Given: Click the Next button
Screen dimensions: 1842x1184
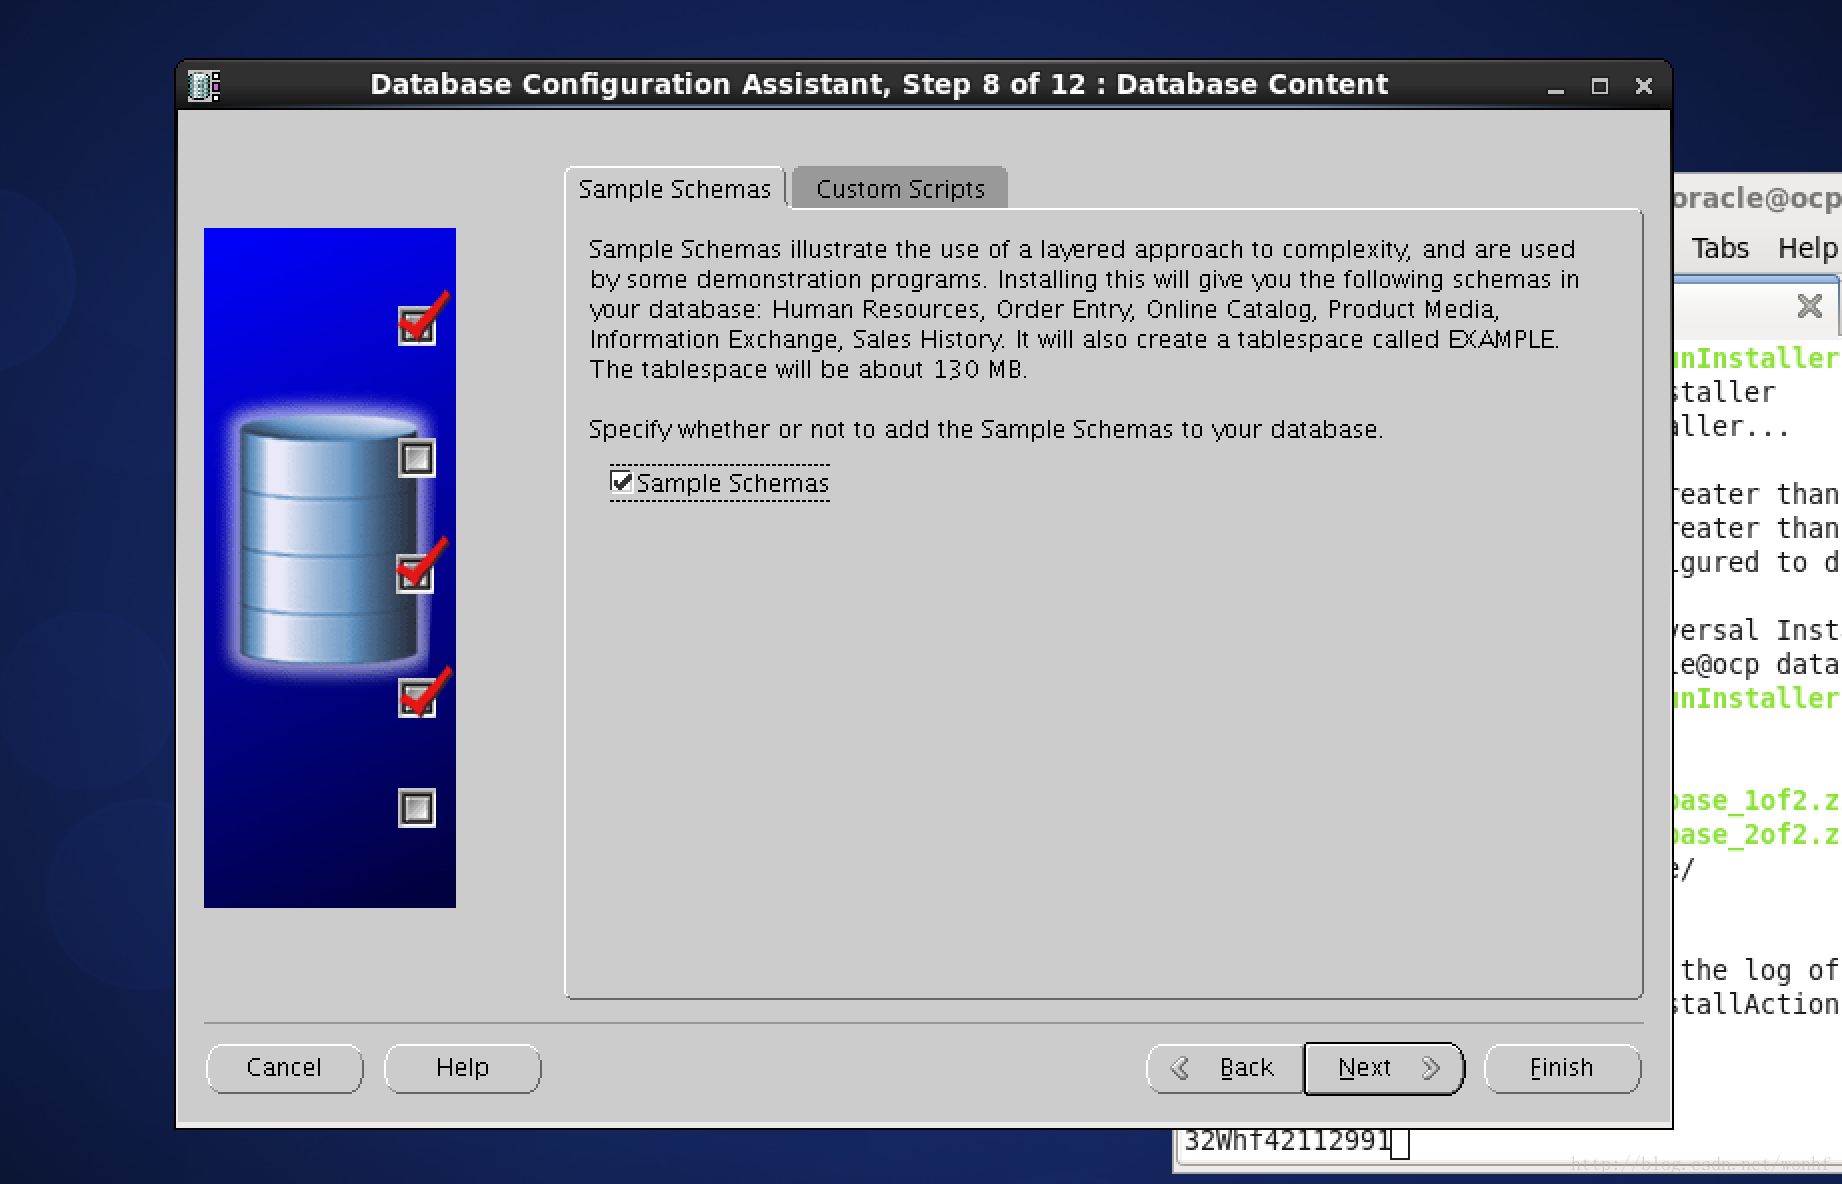Looking at the screenshot, I should click(x=1384, y=1068).
